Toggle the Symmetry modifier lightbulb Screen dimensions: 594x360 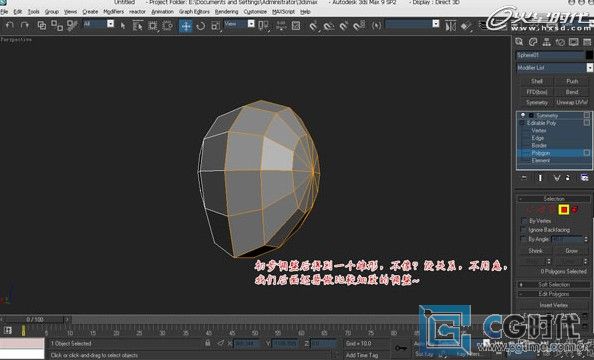coord(523,115)
